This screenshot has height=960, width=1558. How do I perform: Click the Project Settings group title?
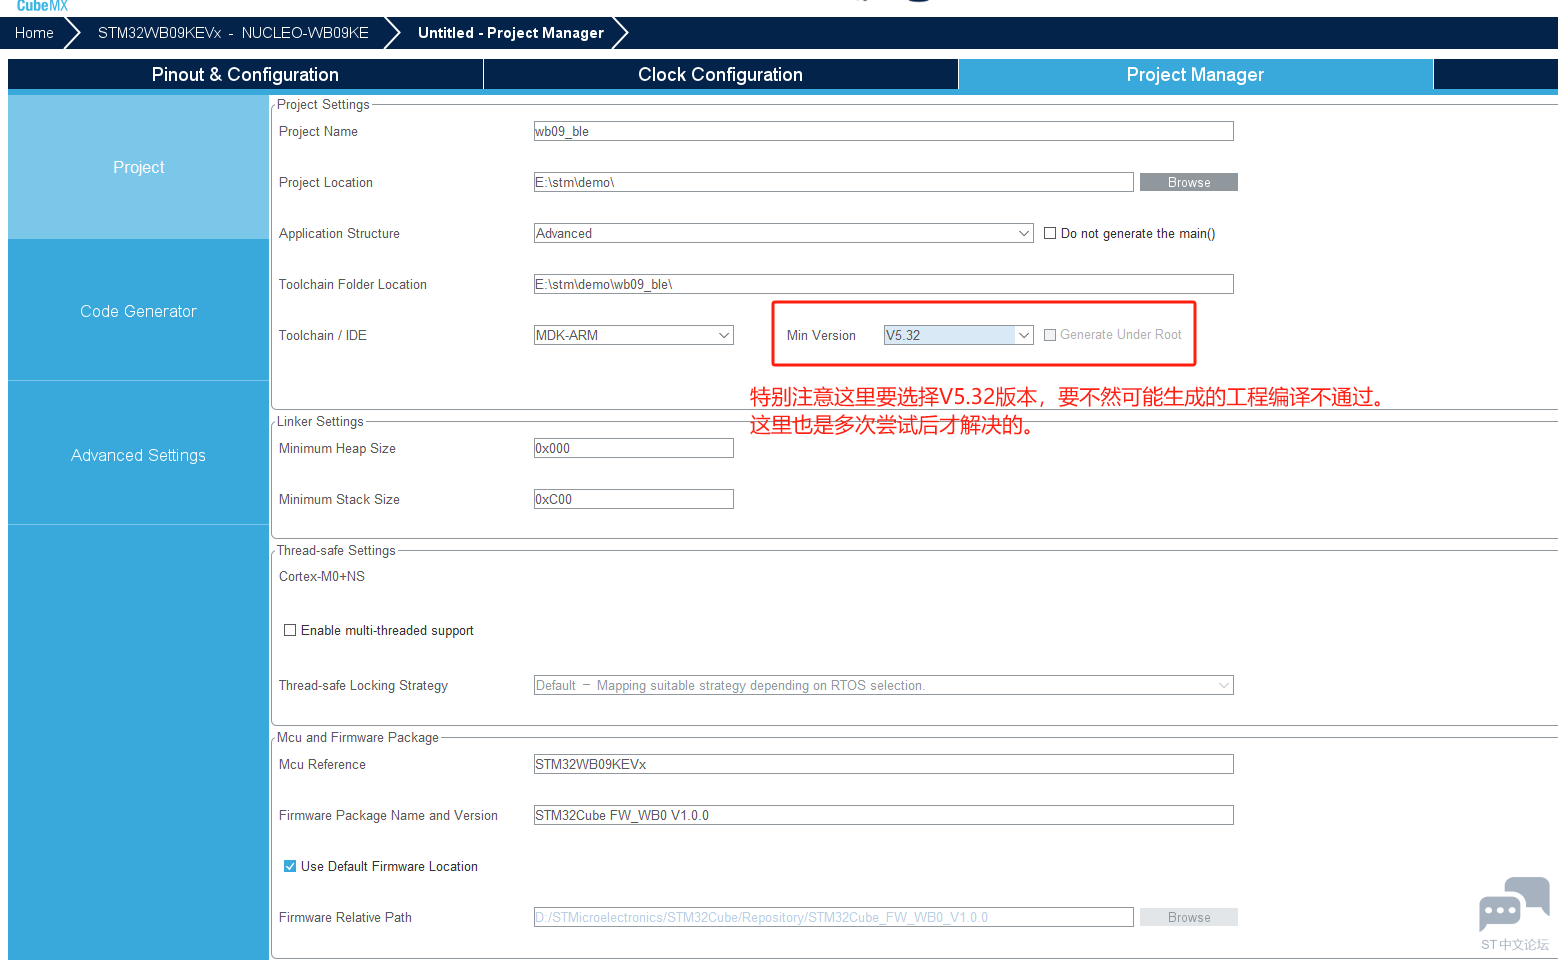point(323,104)
